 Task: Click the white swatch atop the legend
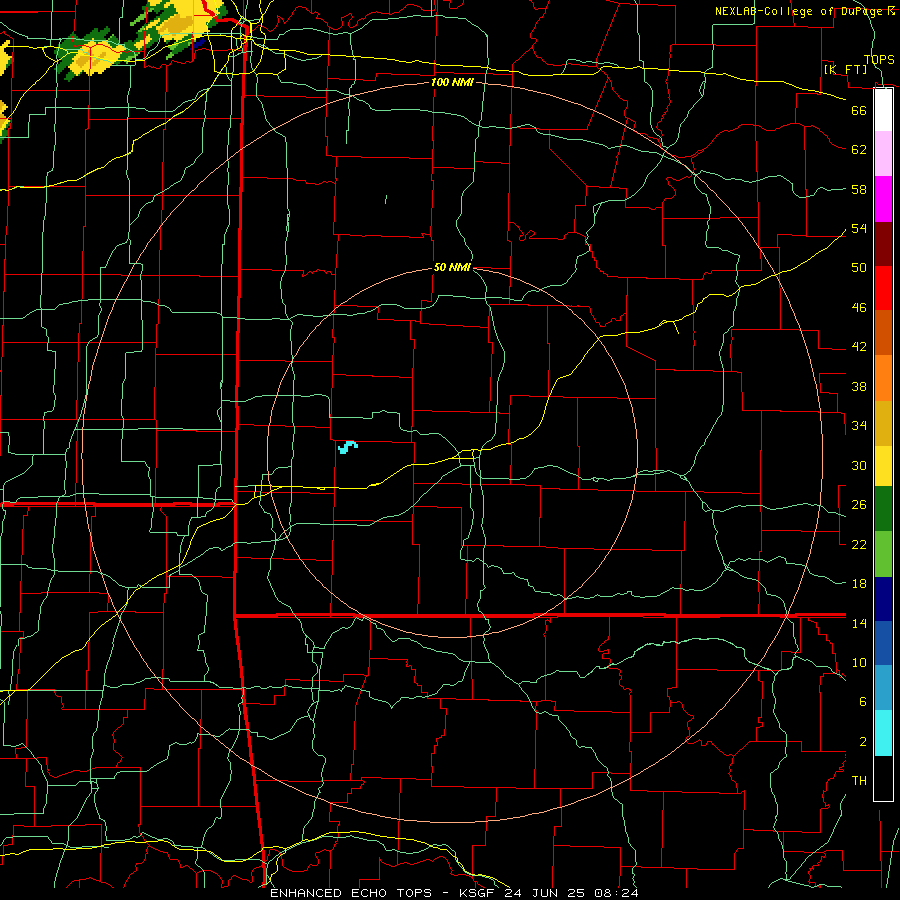(x=883, y=110)
